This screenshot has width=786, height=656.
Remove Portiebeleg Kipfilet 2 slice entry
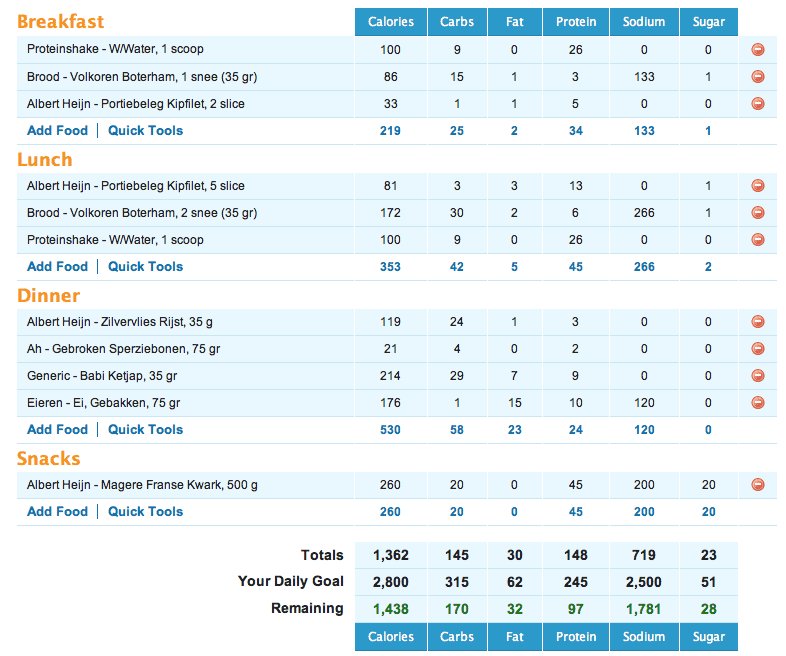pyautogui.click(x=757, y=104)
